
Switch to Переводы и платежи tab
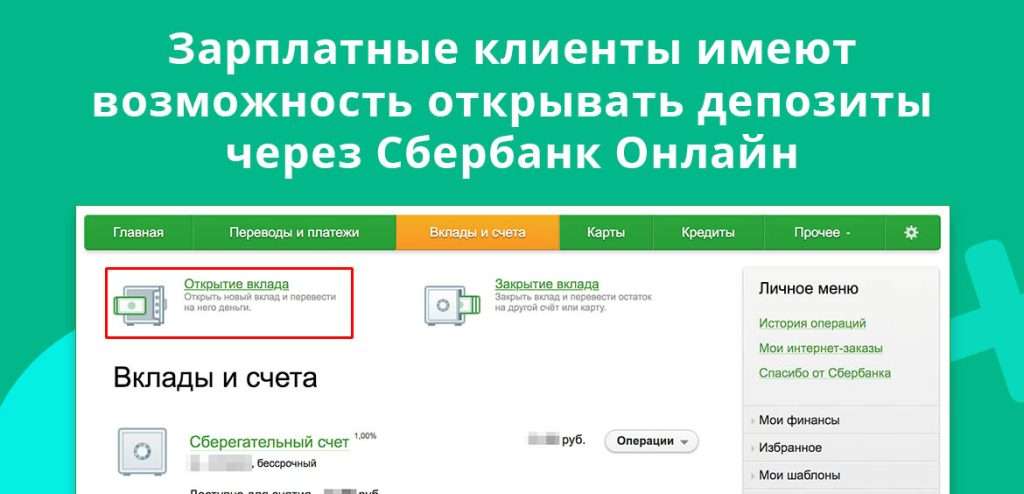coord(294,232)
